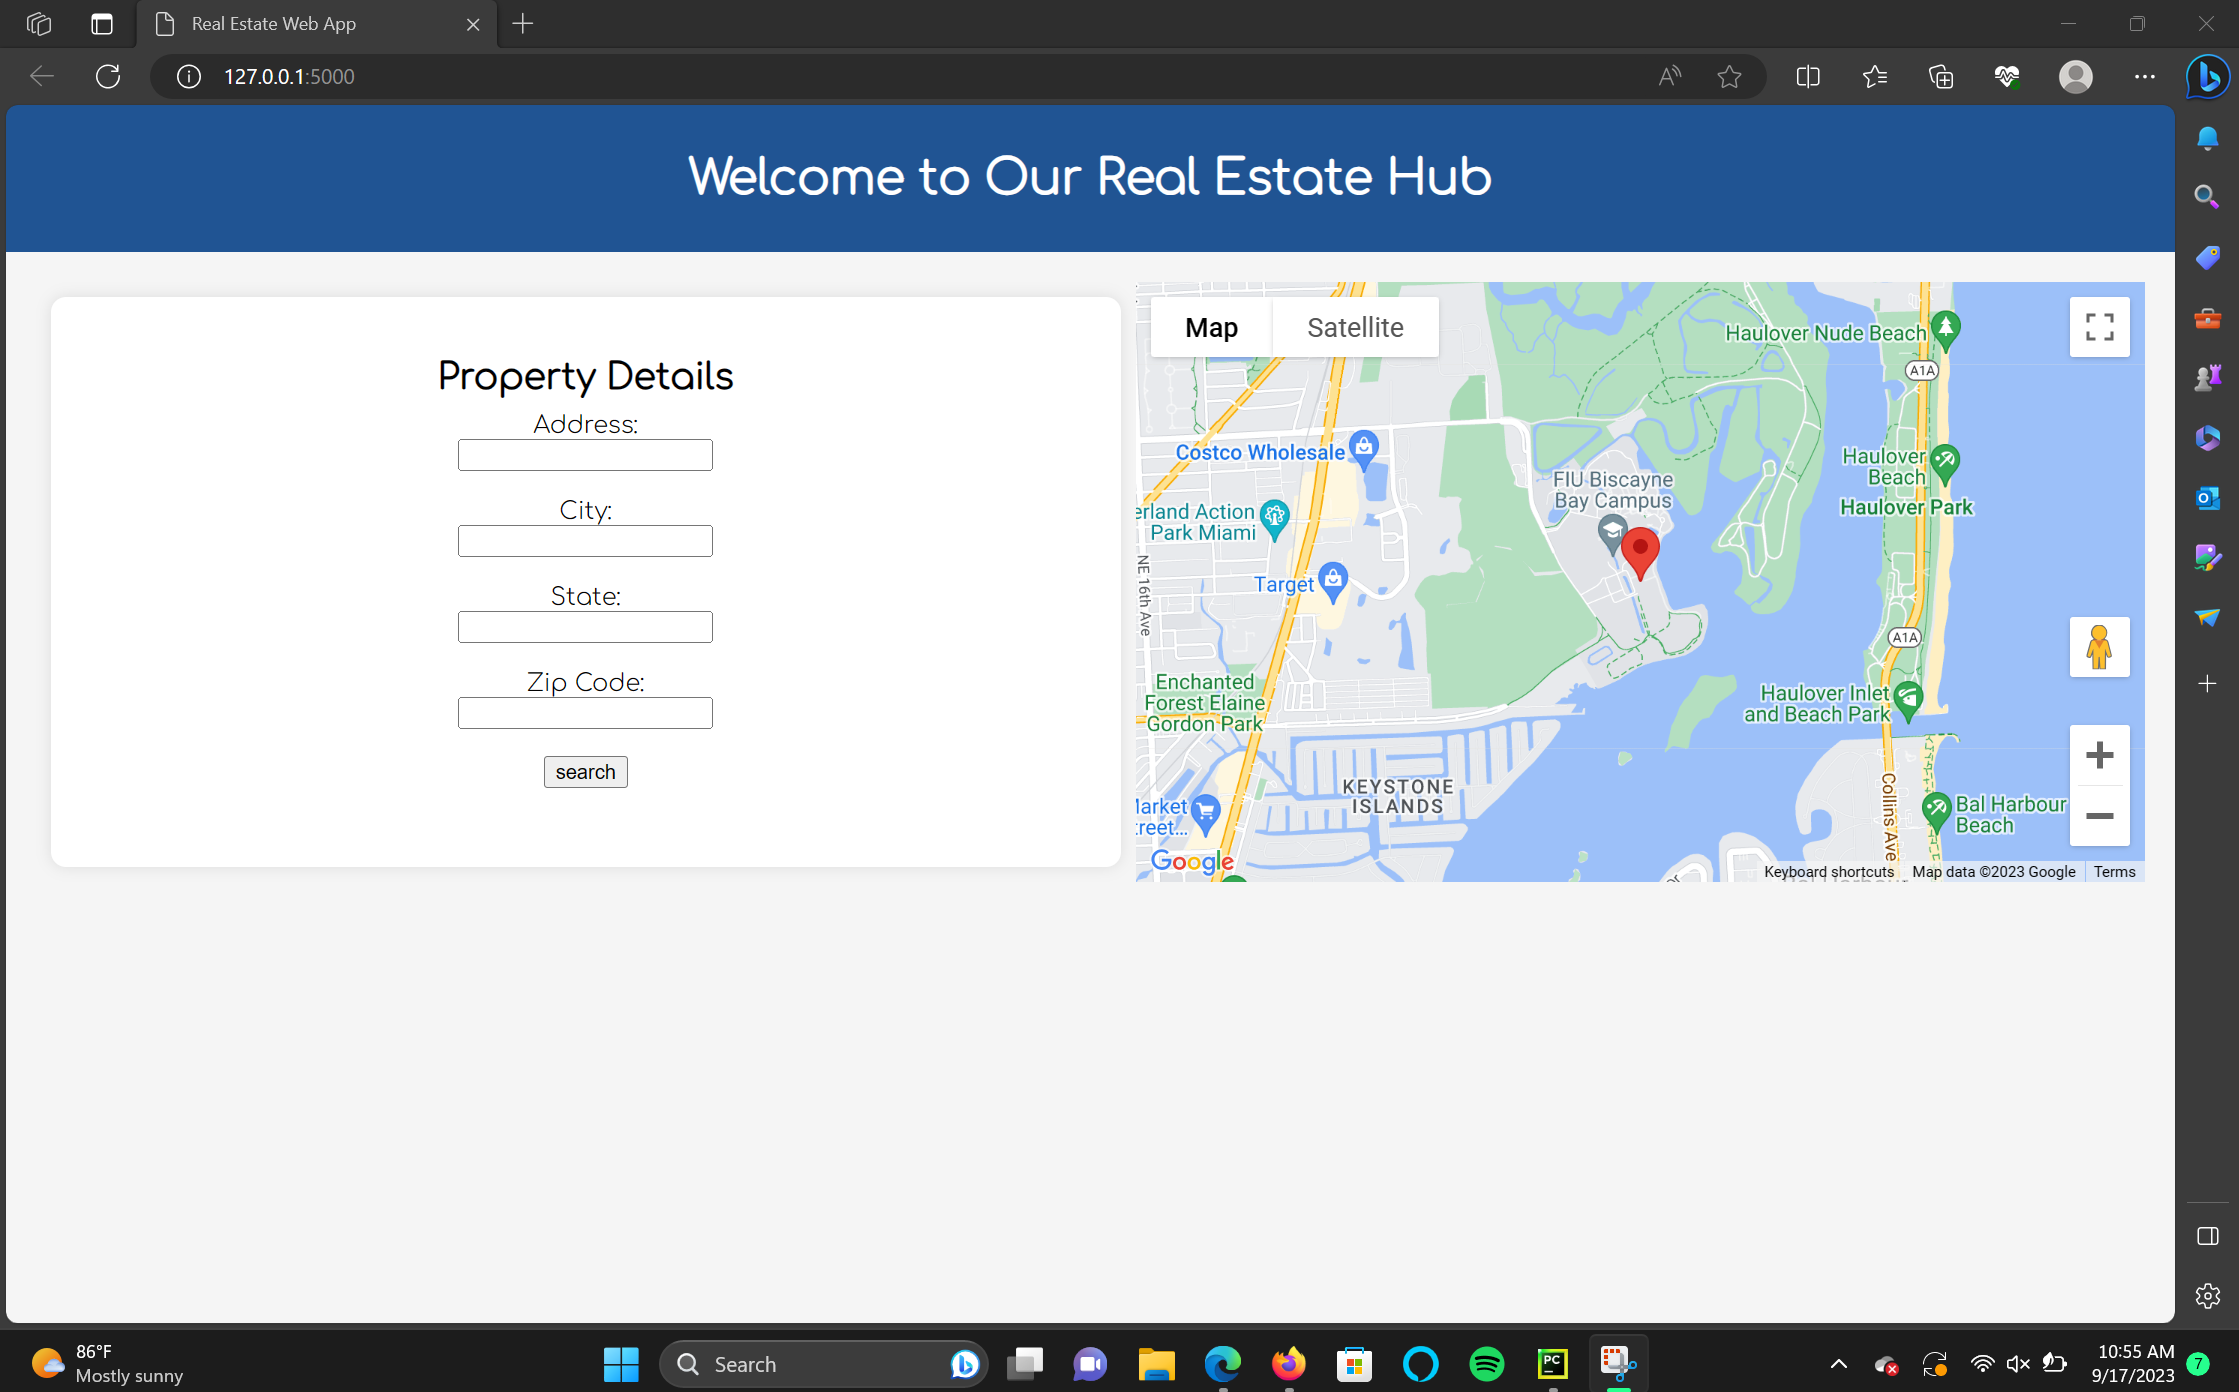
Task: Click the Costco Wholesale map pin
Action: (1363, 447)
